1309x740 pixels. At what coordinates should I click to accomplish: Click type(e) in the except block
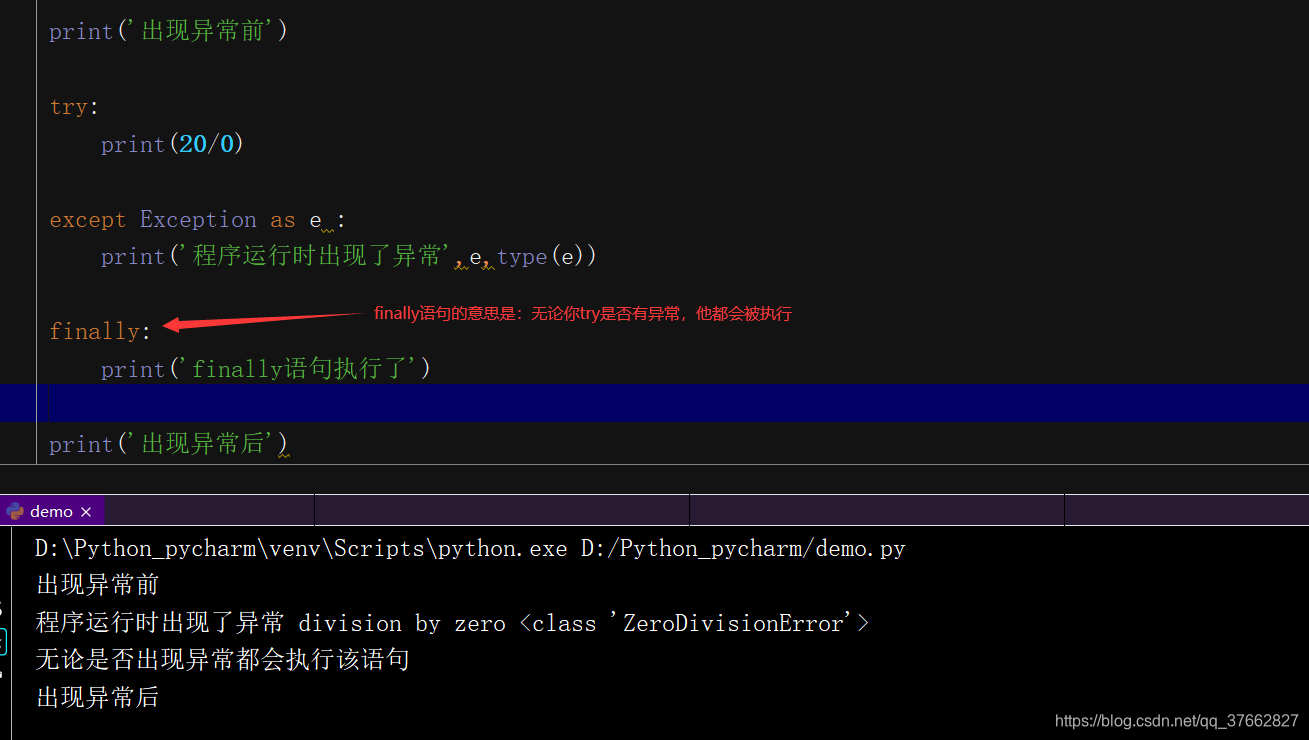(540, 257)
